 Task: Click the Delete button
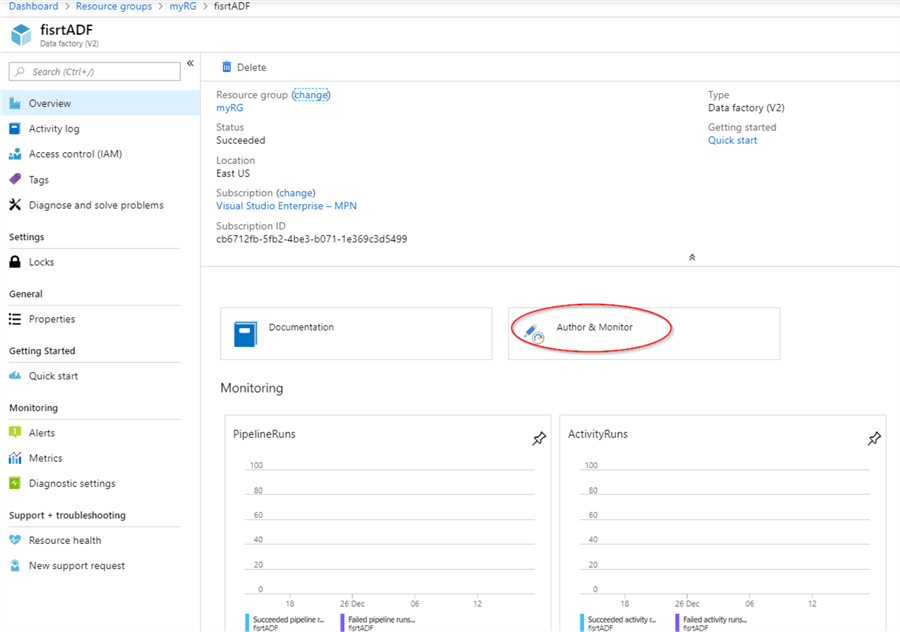point(244,67)
